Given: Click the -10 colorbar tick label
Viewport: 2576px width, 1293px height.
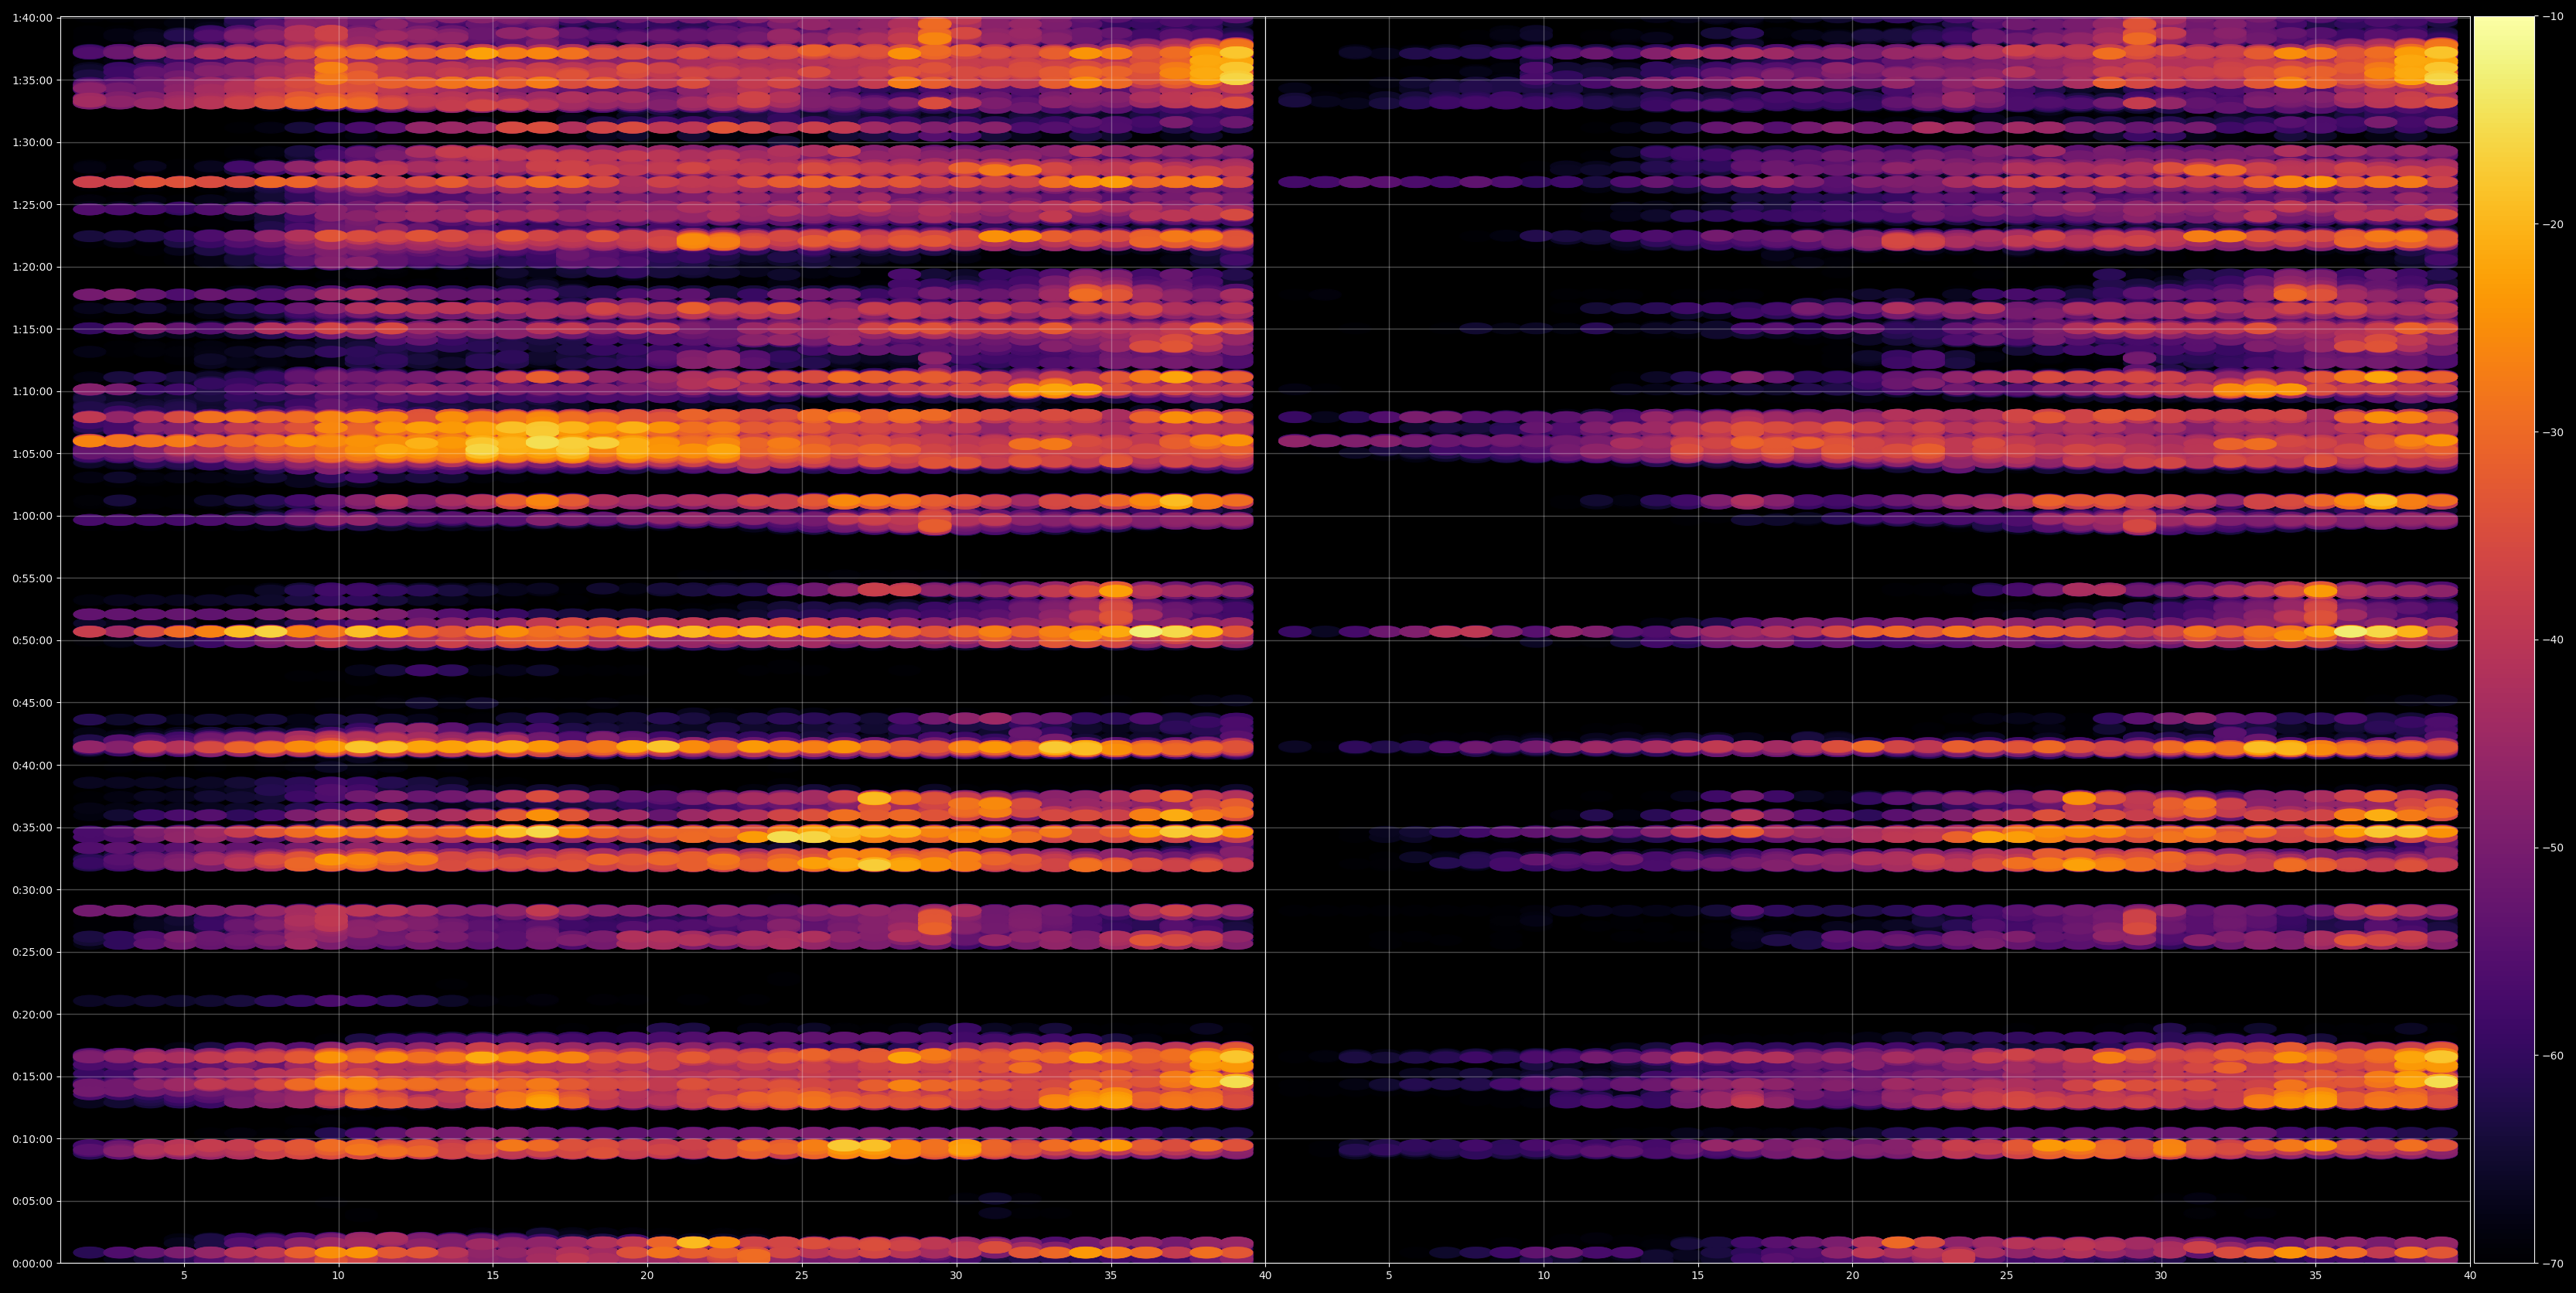Looking at the screenshot, I should pyautogui.click(x=2553, y=17).
